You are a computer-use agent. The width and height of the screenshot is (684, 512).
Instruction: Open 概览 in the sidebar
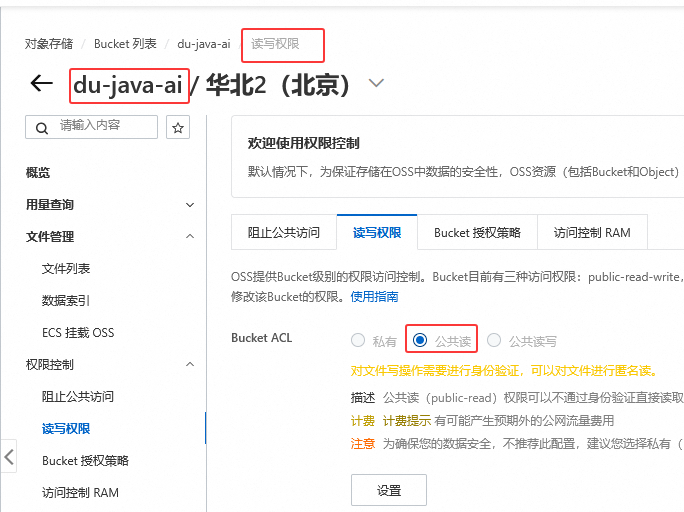tap(38, 173)
